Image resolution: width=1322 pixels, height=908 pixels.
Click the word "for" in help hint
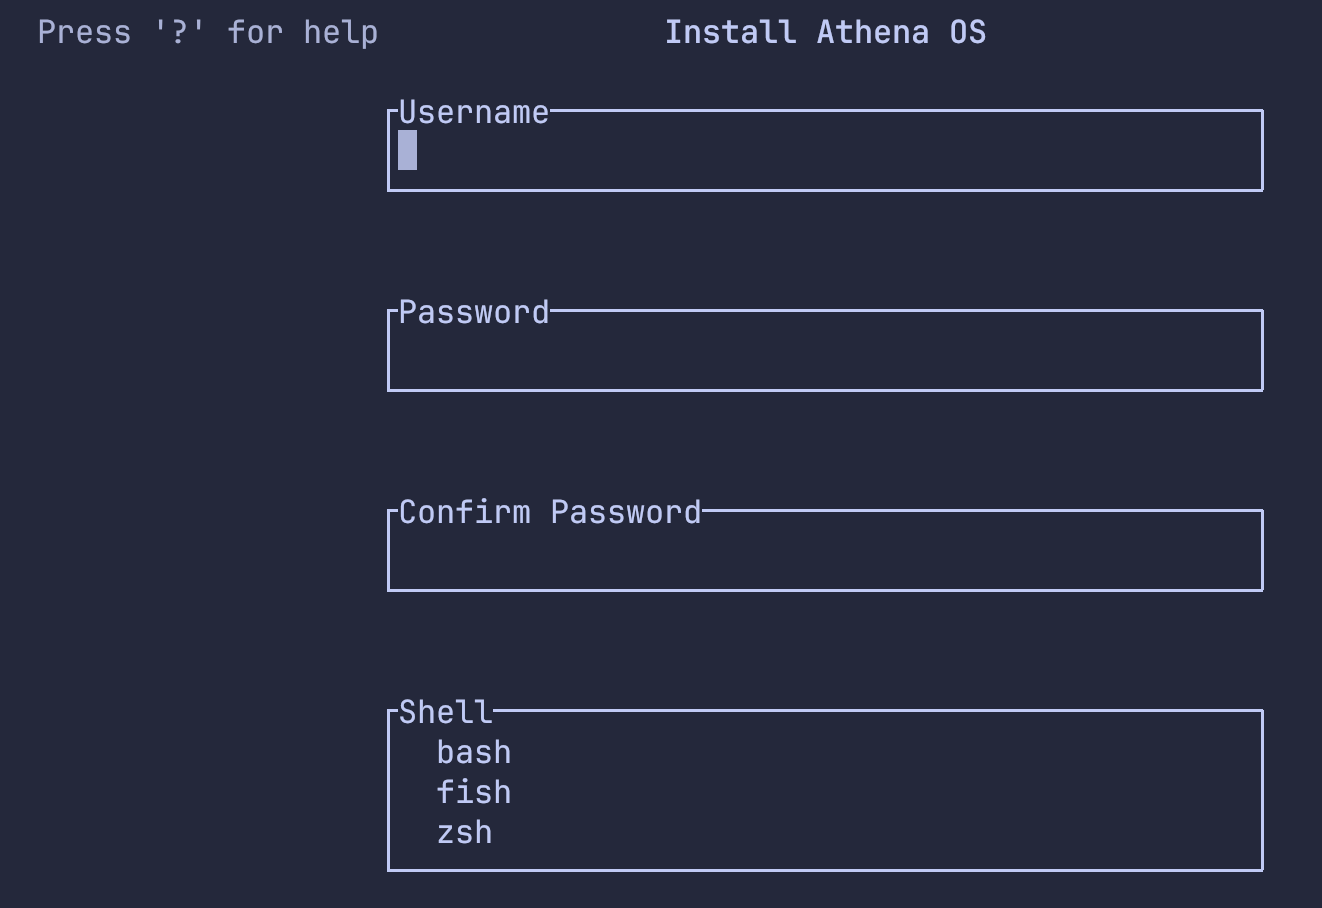coord(255,33)
